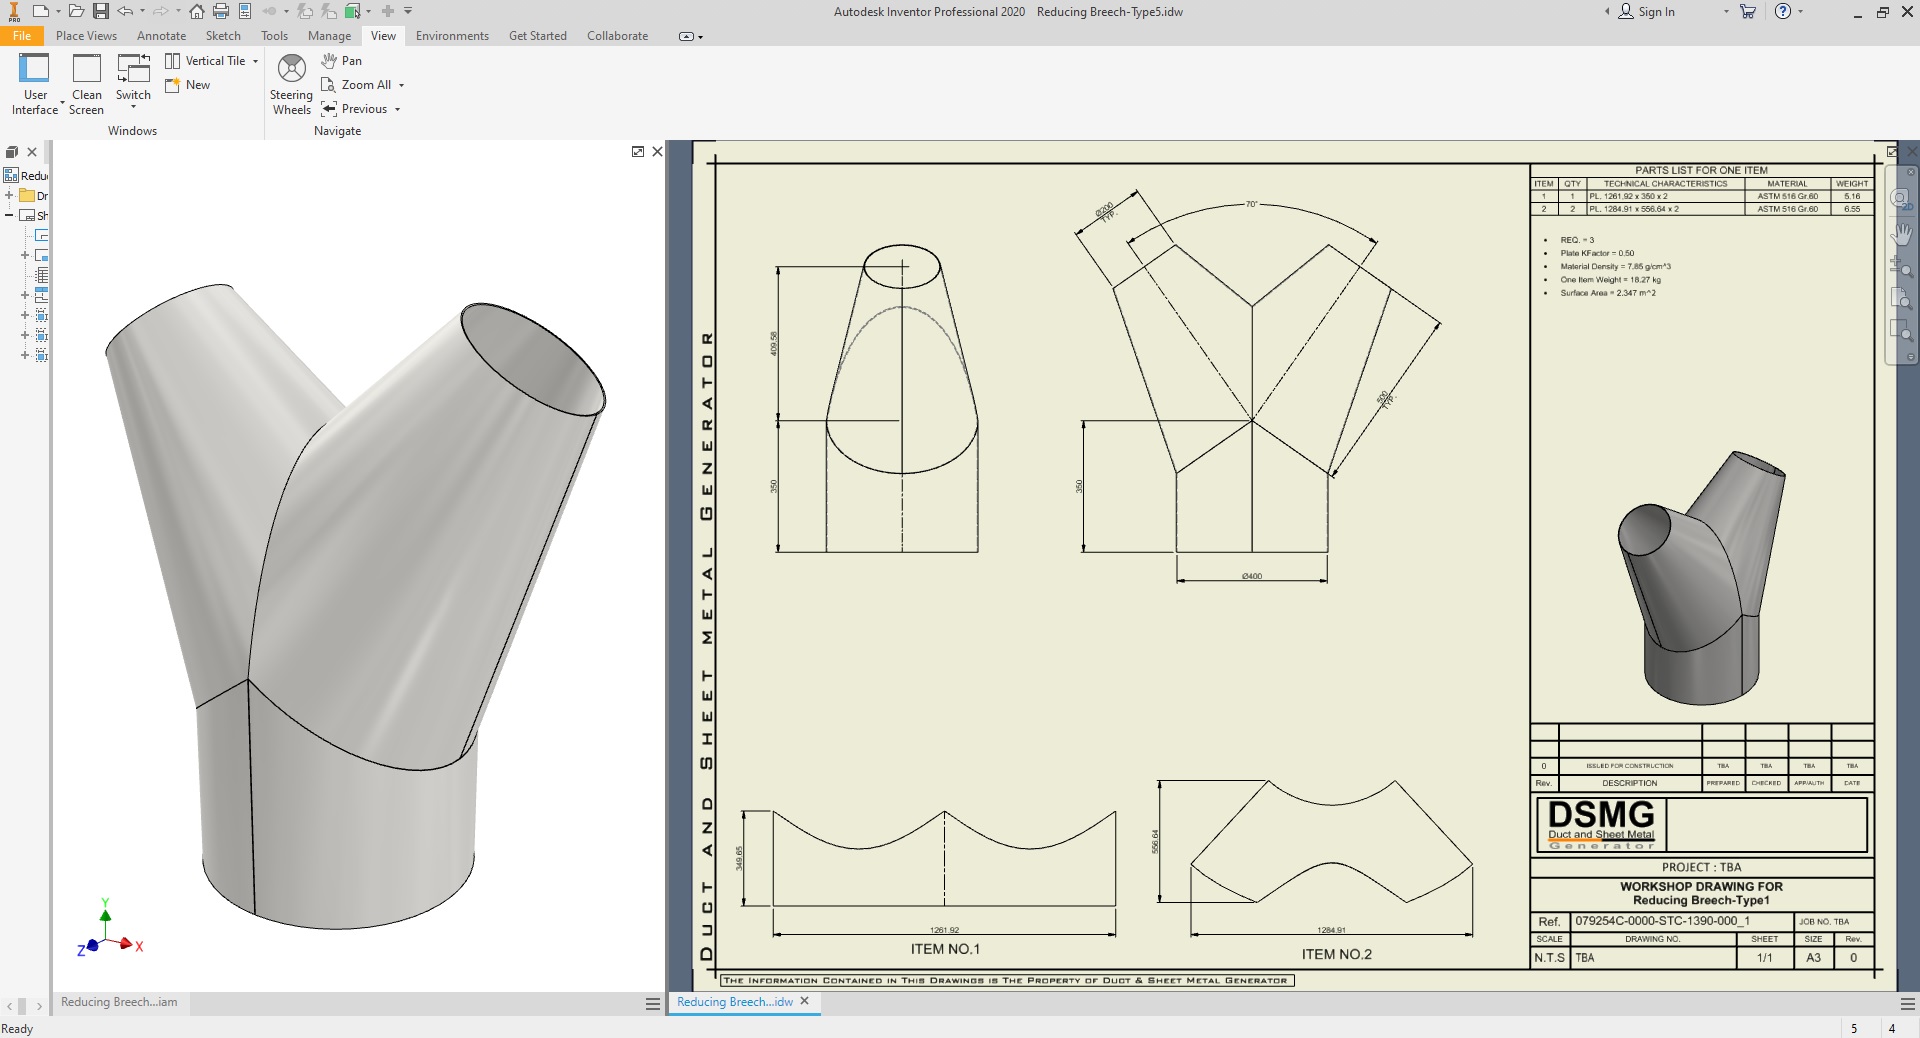Open the File menu
This screenshot has height=1038, width=1920.
coord(22,35)
